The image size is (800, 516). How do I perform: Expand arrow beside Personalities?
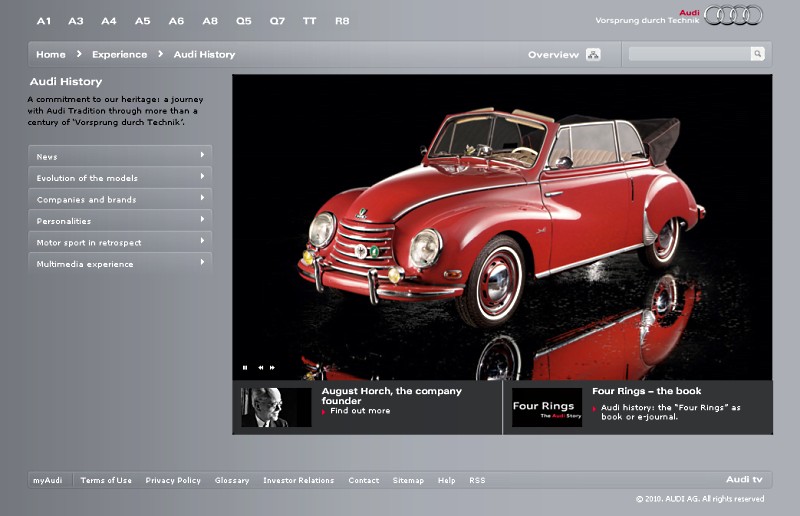click(203, 219)
